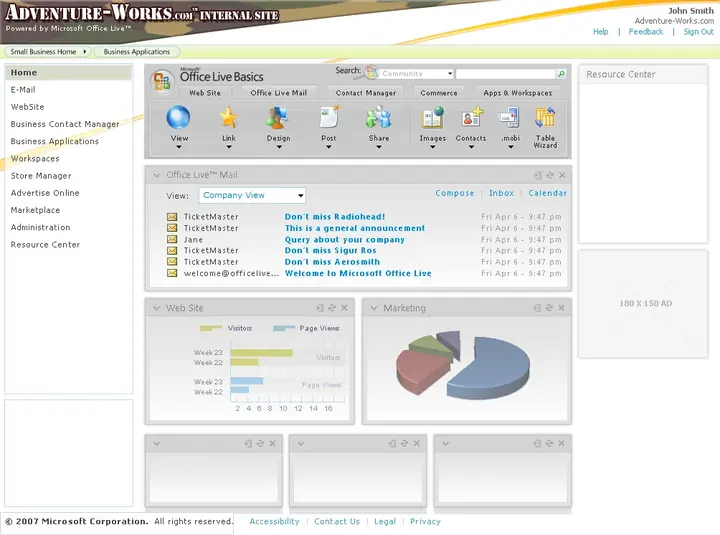The height and width of the screenshot is (535, 720).
Task: Click the Feedback link
Action: click(646, 32)
